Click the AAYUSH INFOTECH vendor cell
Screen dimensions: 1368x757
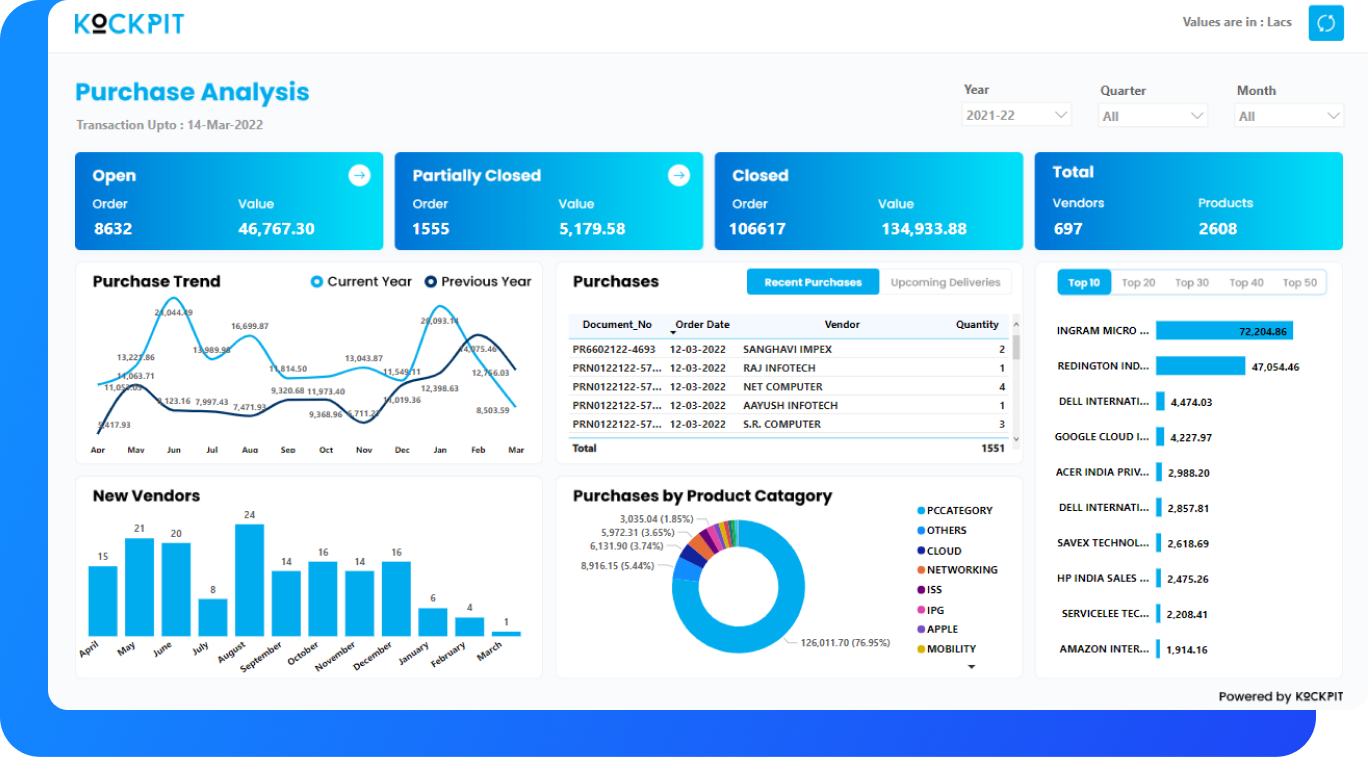pos(790,406)
